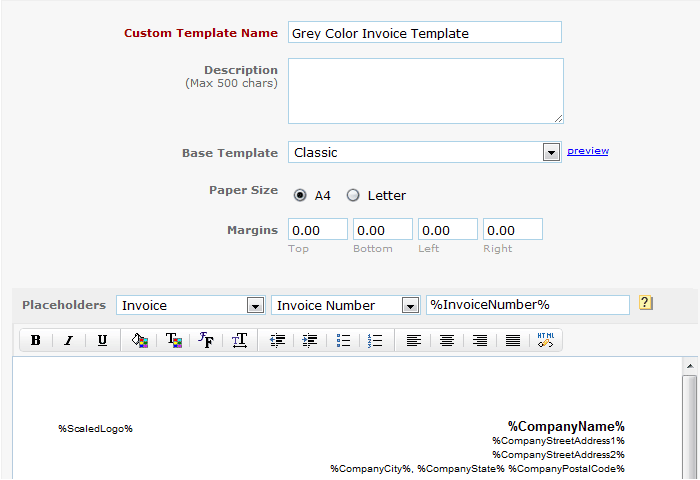Image resolution: width=700 pixels, height=480 pixels.
Task: Select the %InvoiceNumber% placeholder text field
Action: tap(528, 305)
